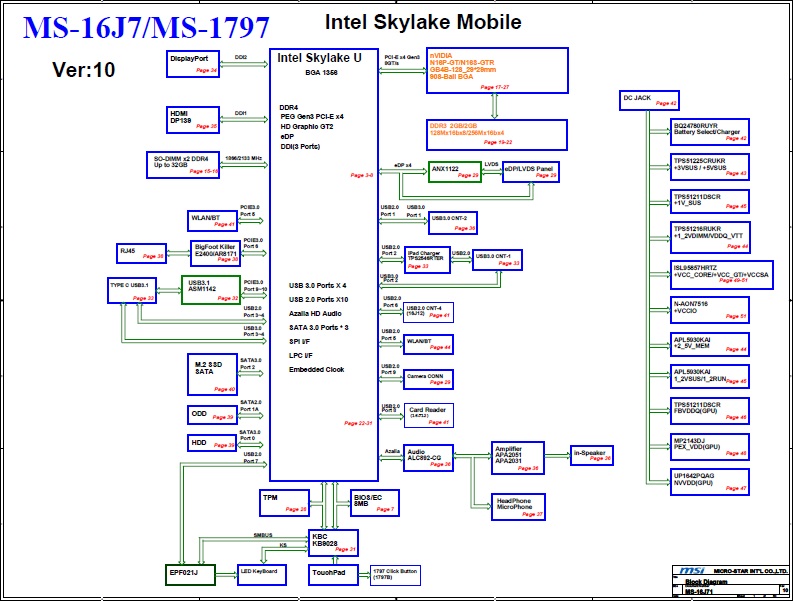Select the BQ24780RUYR Battery Charger block
The image size is (793, 601).
pyautogui.click(x=710, y=132)
